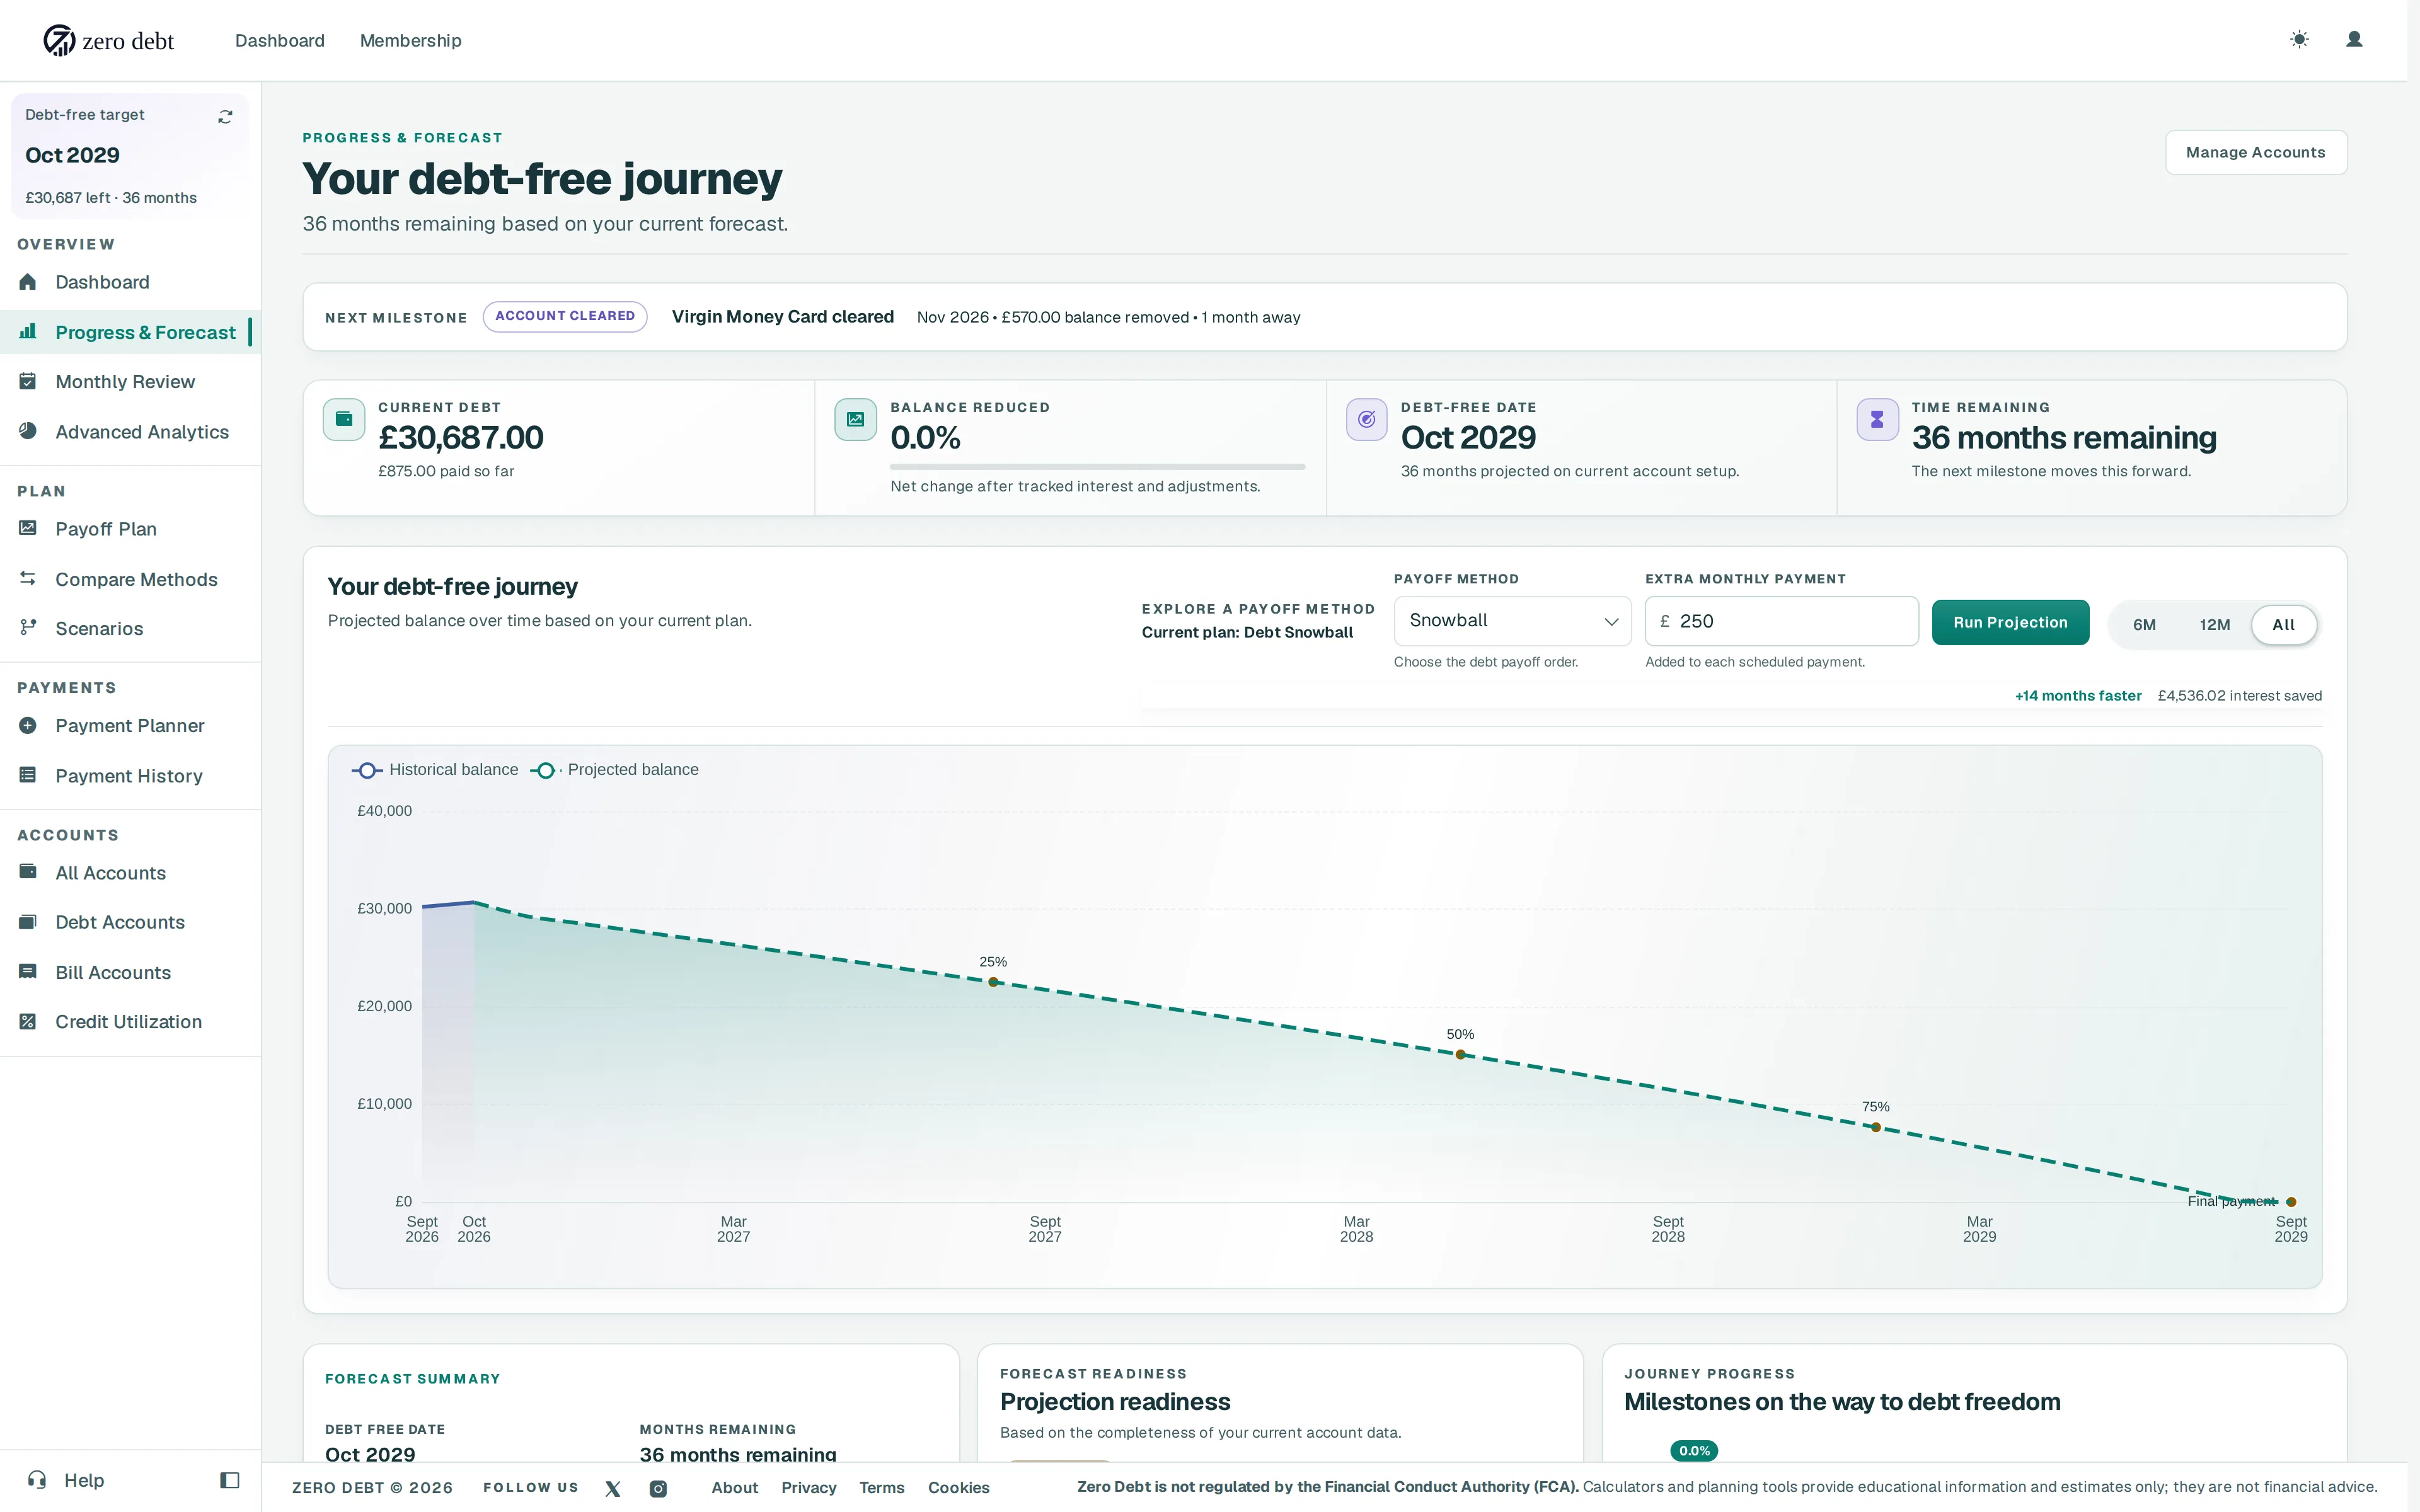Open the About footer link
The image size is (2420, 1512).
coord(734,1488)
